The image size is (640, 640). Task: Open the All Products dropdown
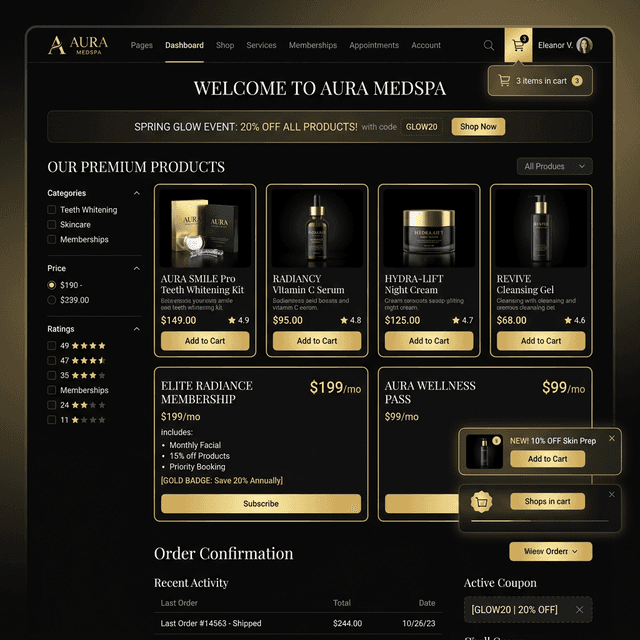click(x=554, y=166)
